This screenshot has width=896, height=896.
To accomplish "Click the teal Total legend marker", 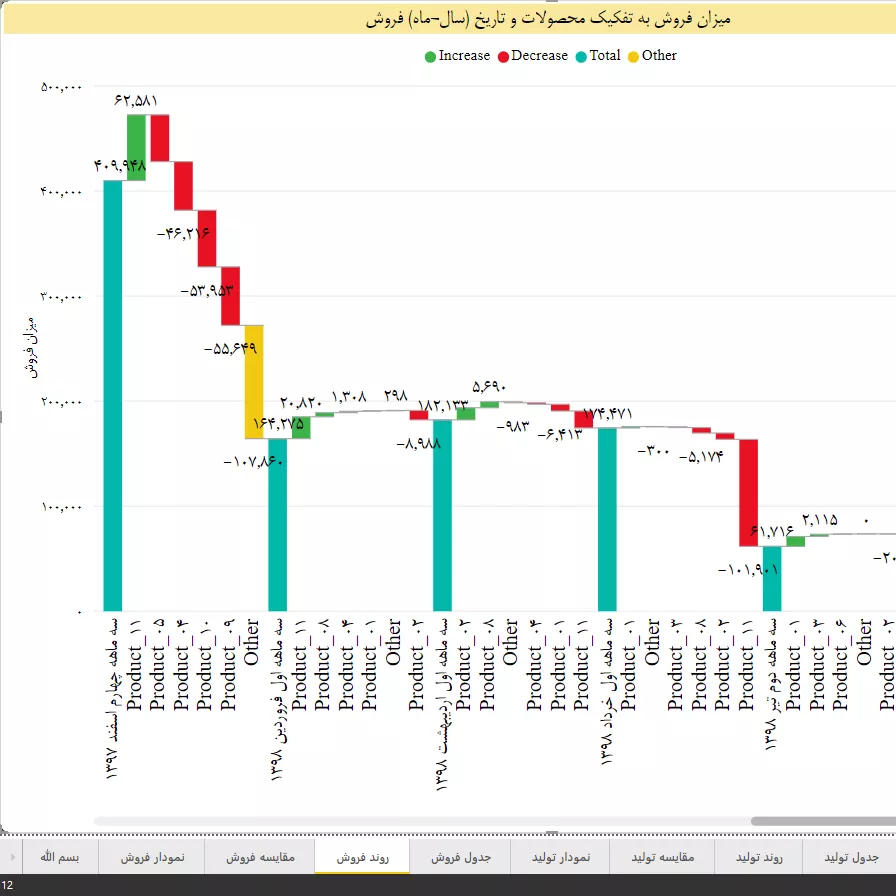I will point(582,56).
